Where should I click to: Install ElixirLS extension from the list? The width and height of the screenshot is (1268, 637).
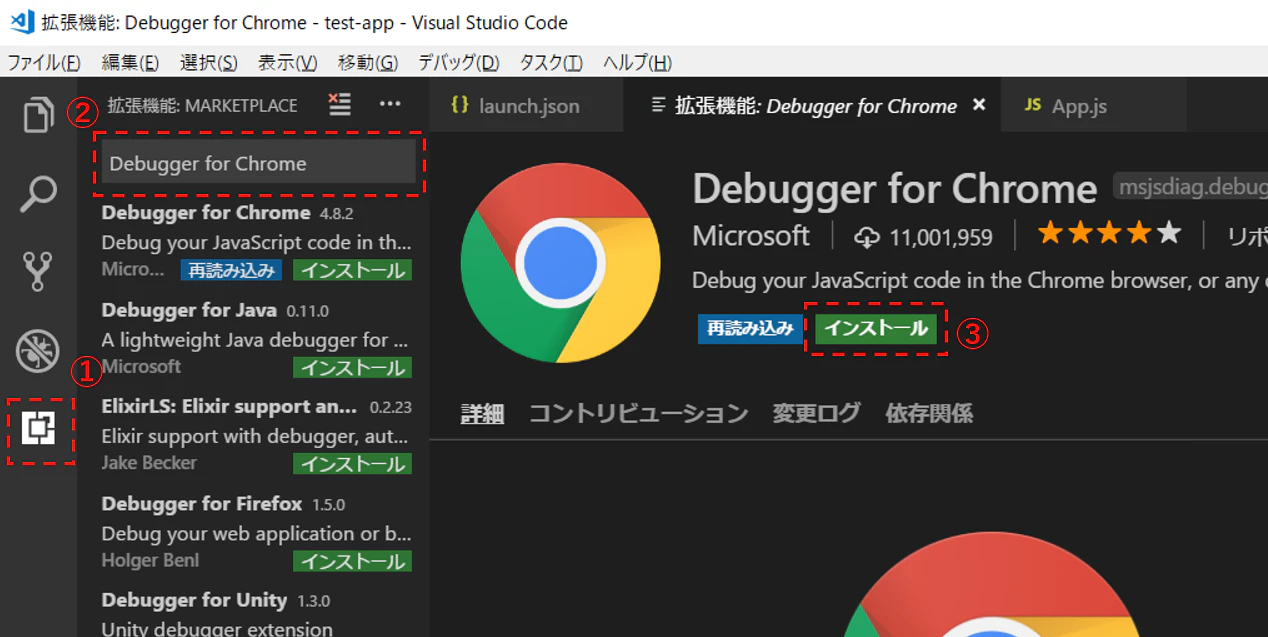coord(353,464)
